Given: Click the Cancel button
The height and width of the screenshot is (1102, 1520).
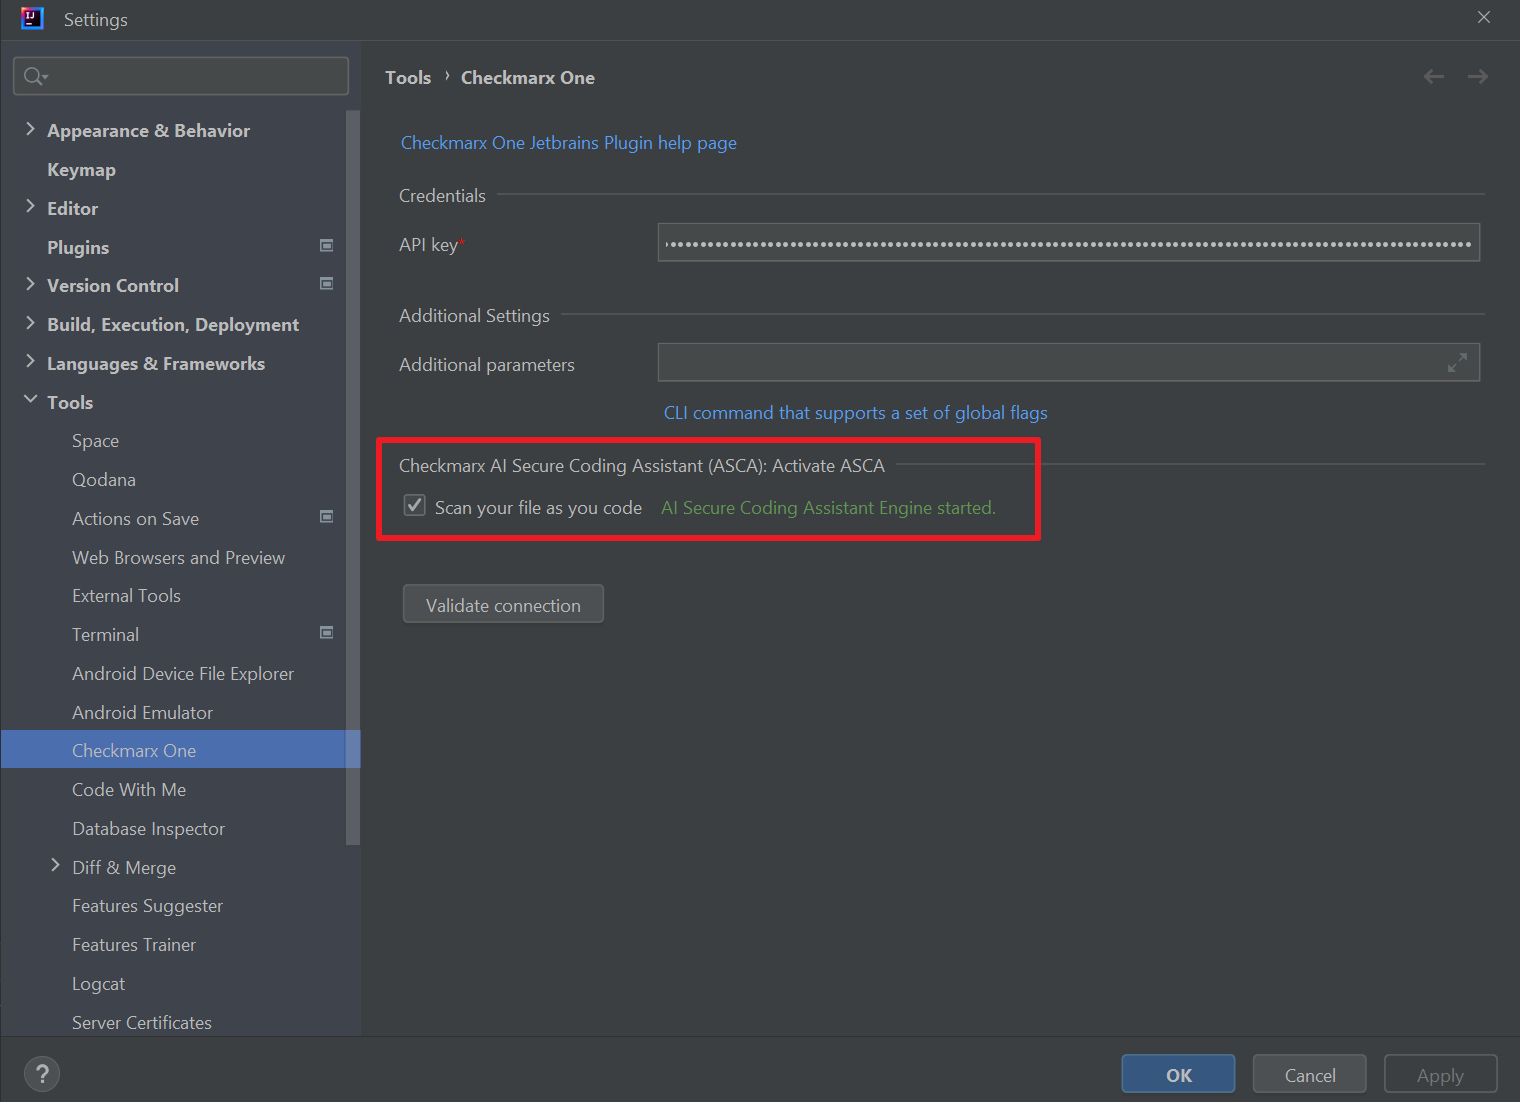Looking at the screenshot, I should (1310, 1074).
